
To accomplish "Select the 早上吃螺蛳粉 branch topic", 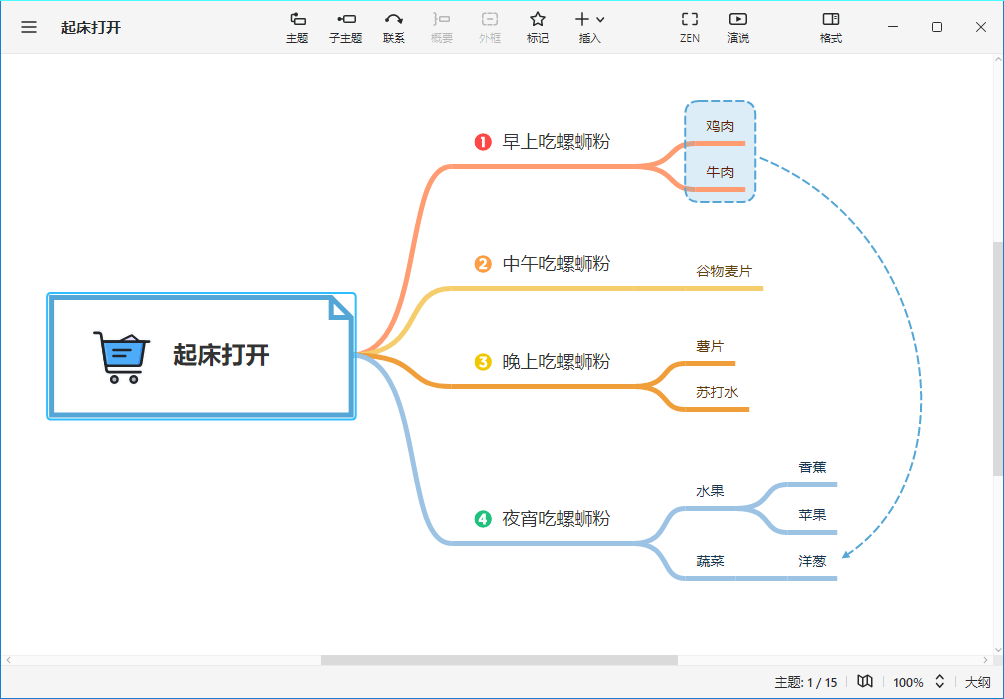I will pyautogui.click(x=555, y=142).
